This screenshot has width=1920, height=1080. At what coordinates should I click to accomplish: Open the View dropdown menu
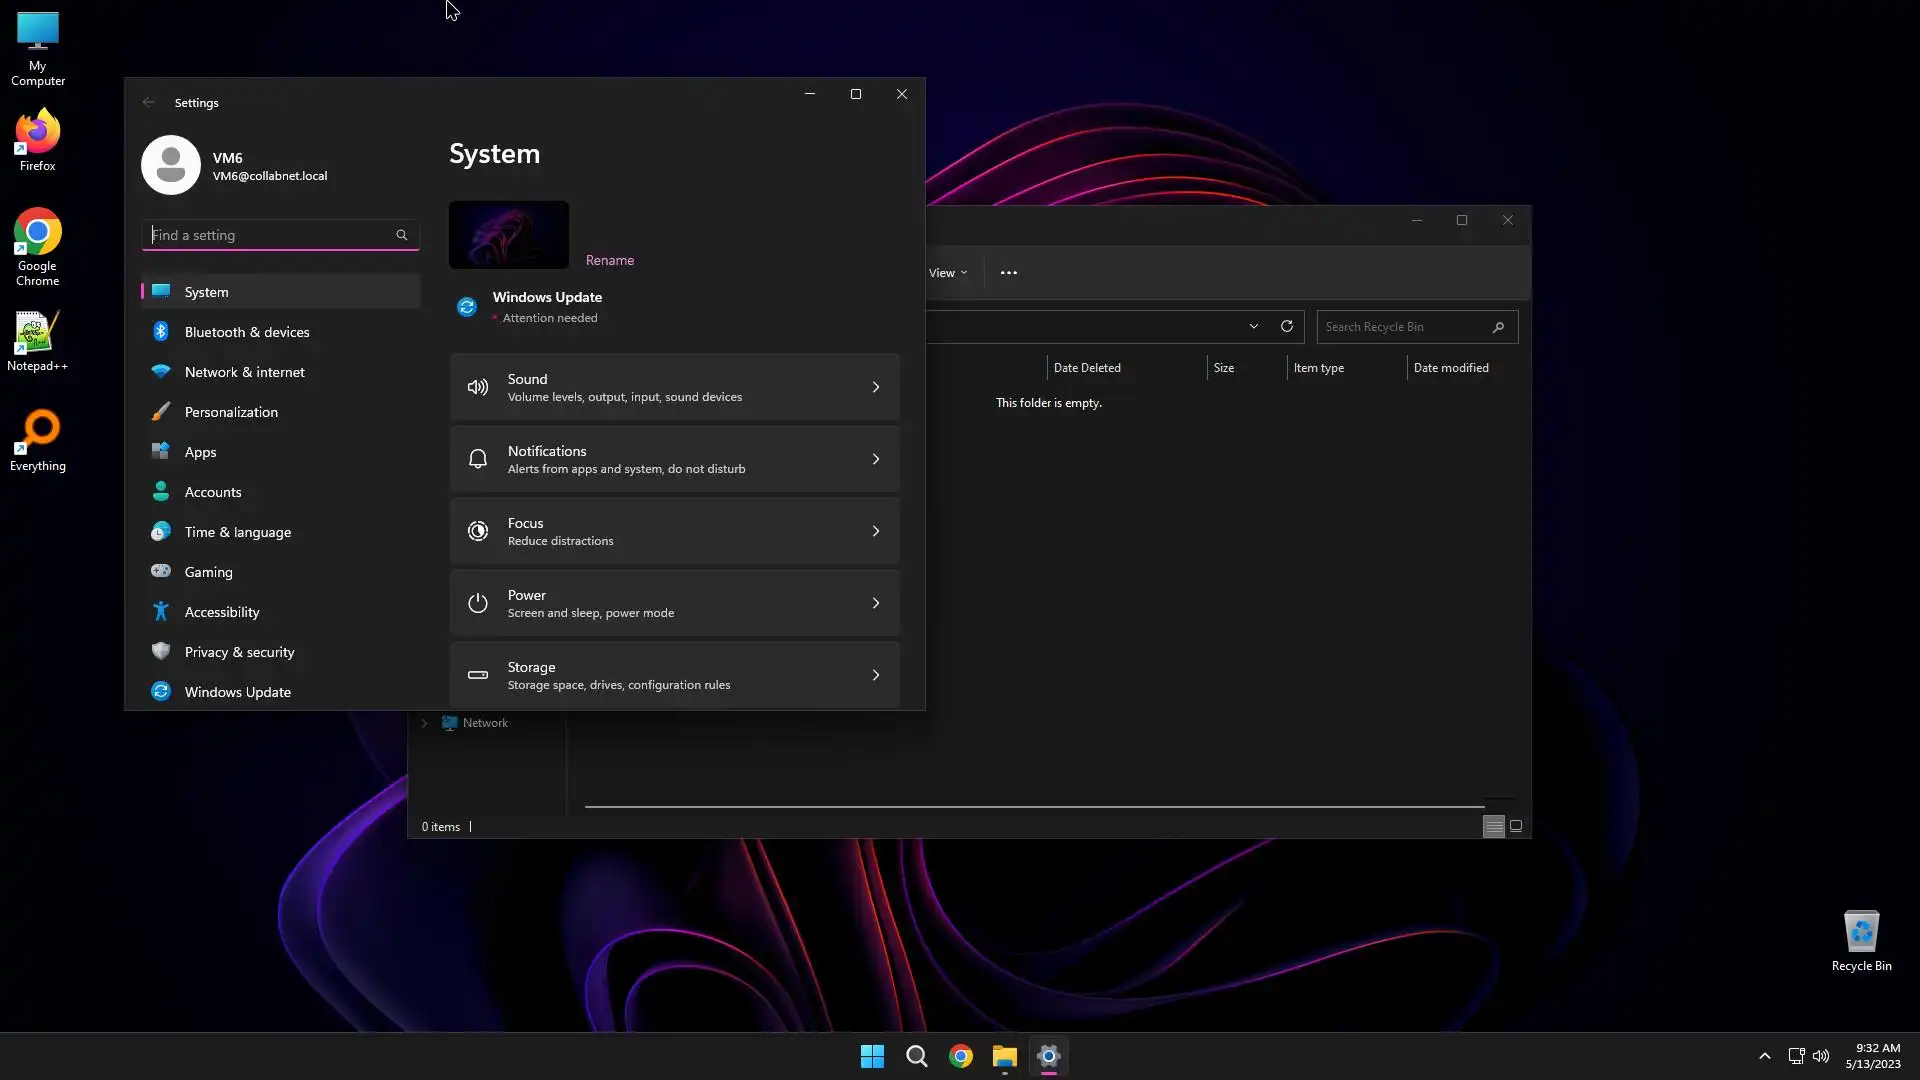point(947,272)
